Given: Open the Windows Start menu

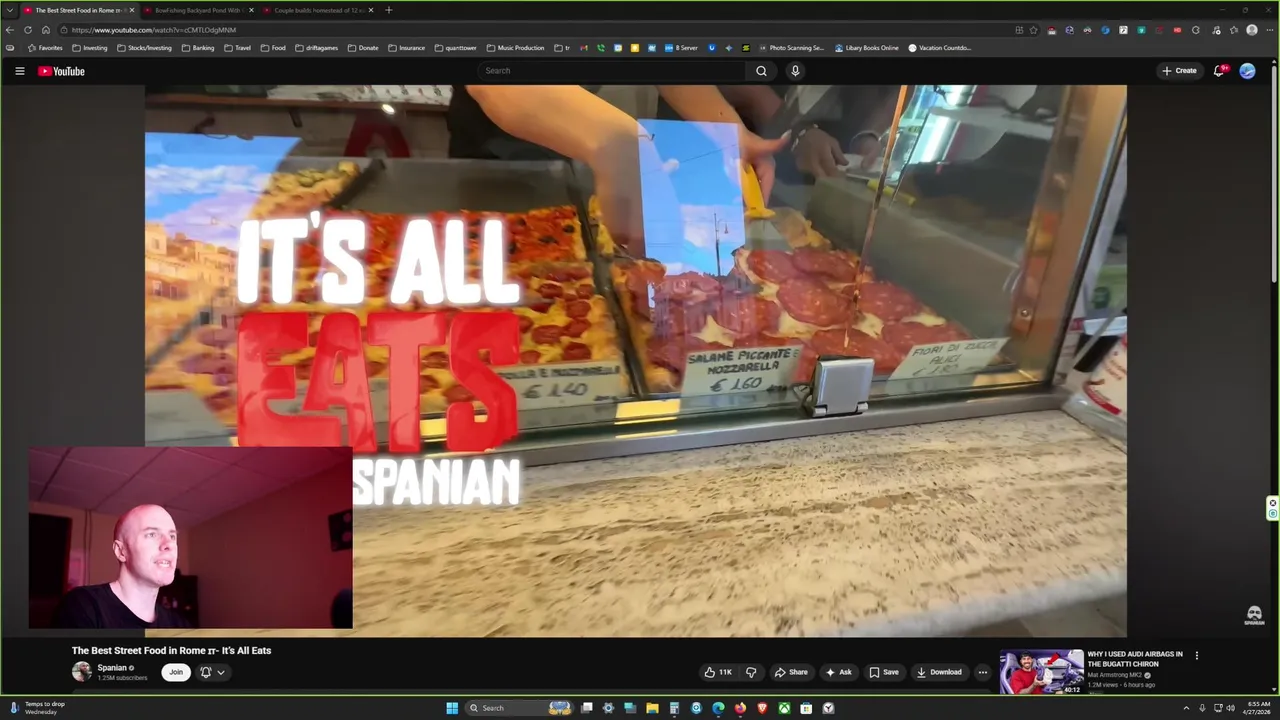Looking at the screenshot, I should [x=452, y=708].
